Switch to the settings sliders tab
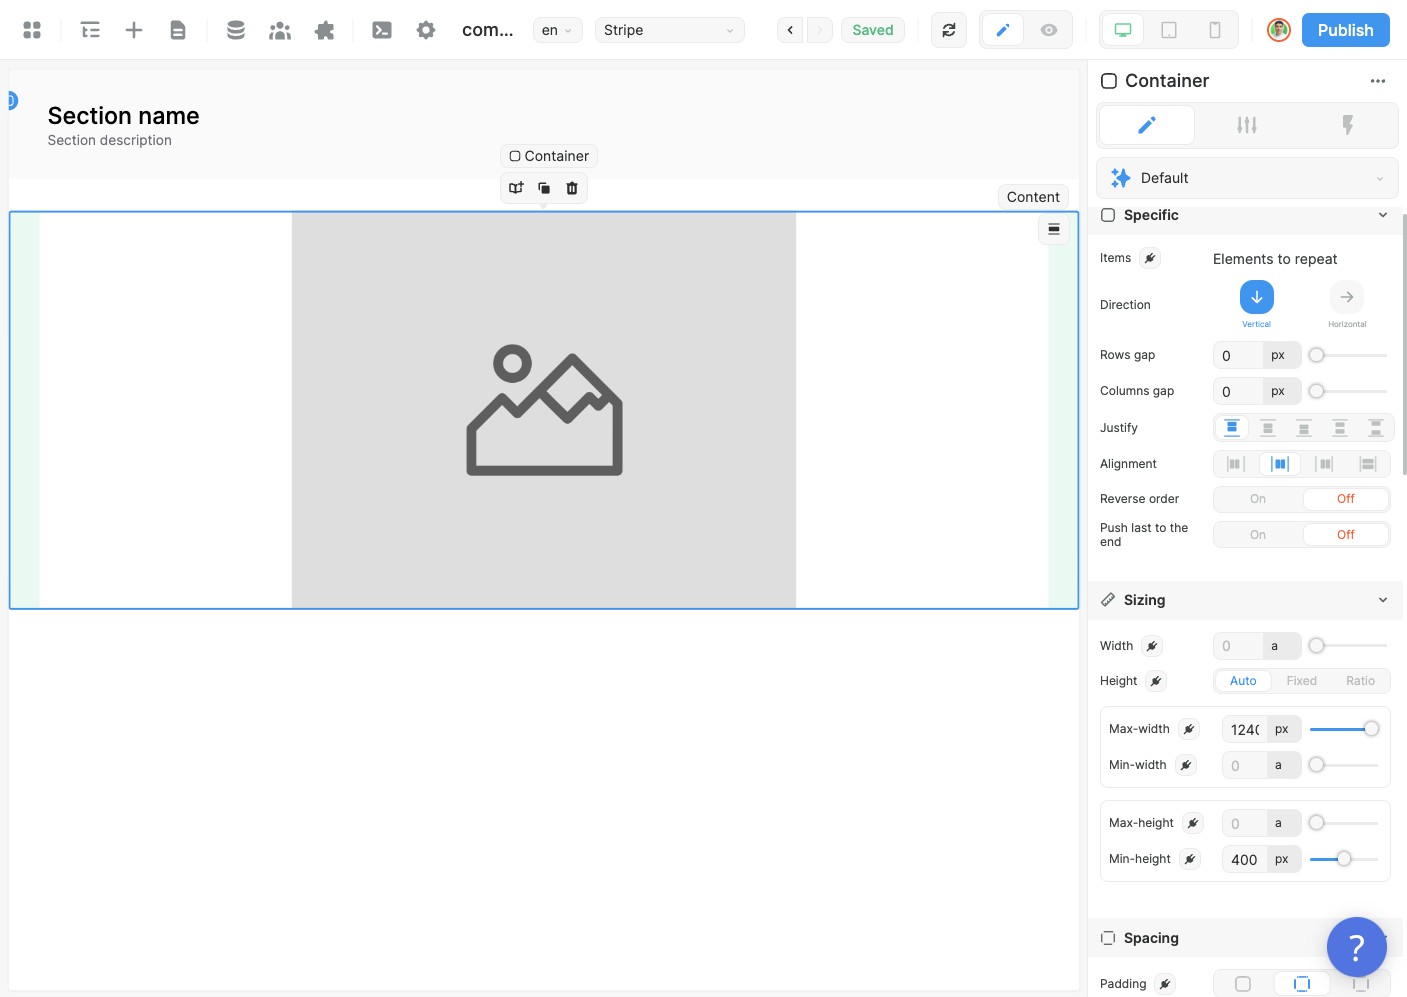Image resolution: width=1407 pixels, height=997 pixels. pyautogui.click(x=1246, y=125)
